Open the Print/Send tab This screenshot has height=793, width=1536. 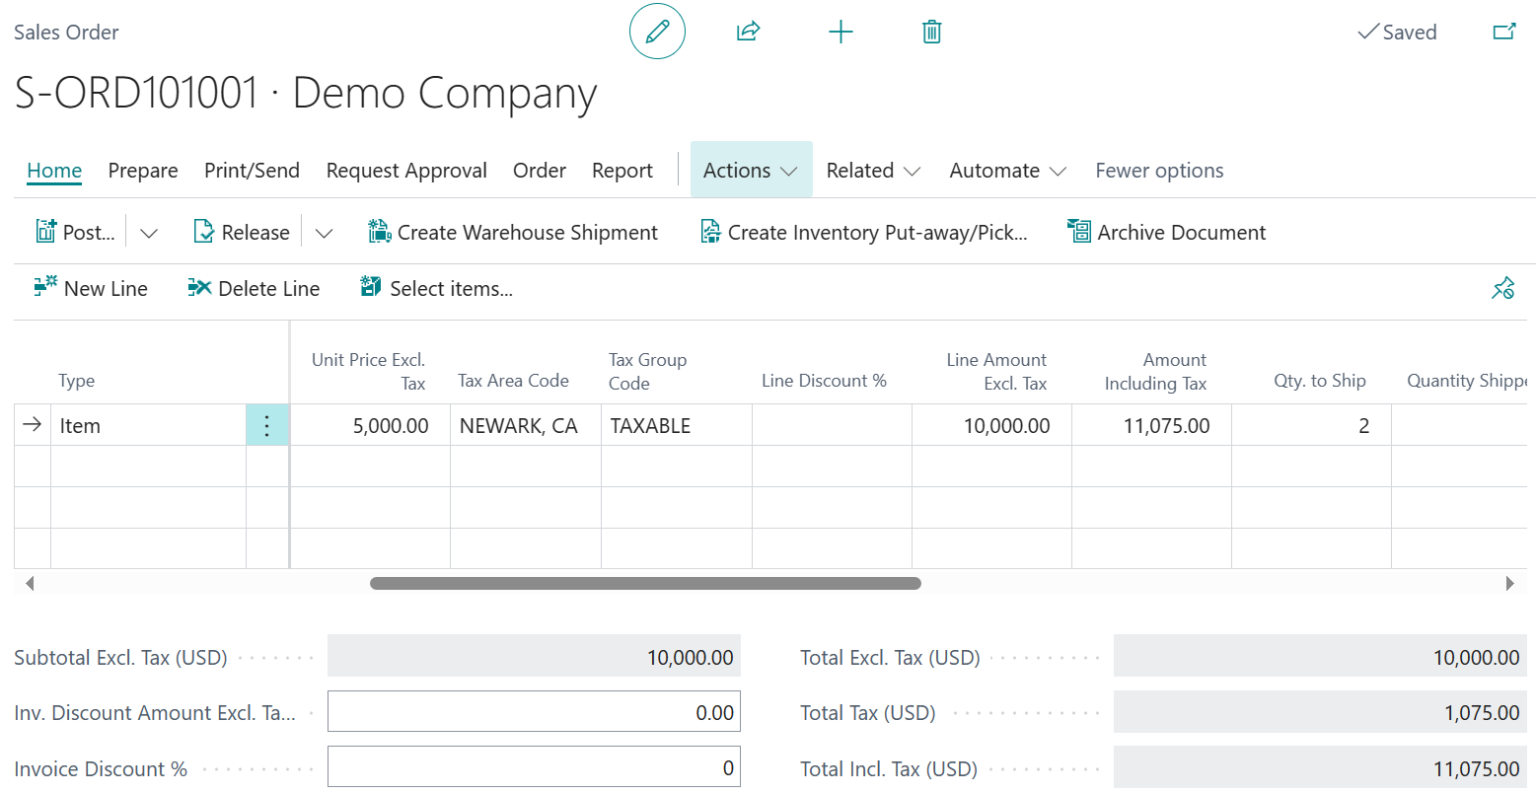tap(252, 171)
